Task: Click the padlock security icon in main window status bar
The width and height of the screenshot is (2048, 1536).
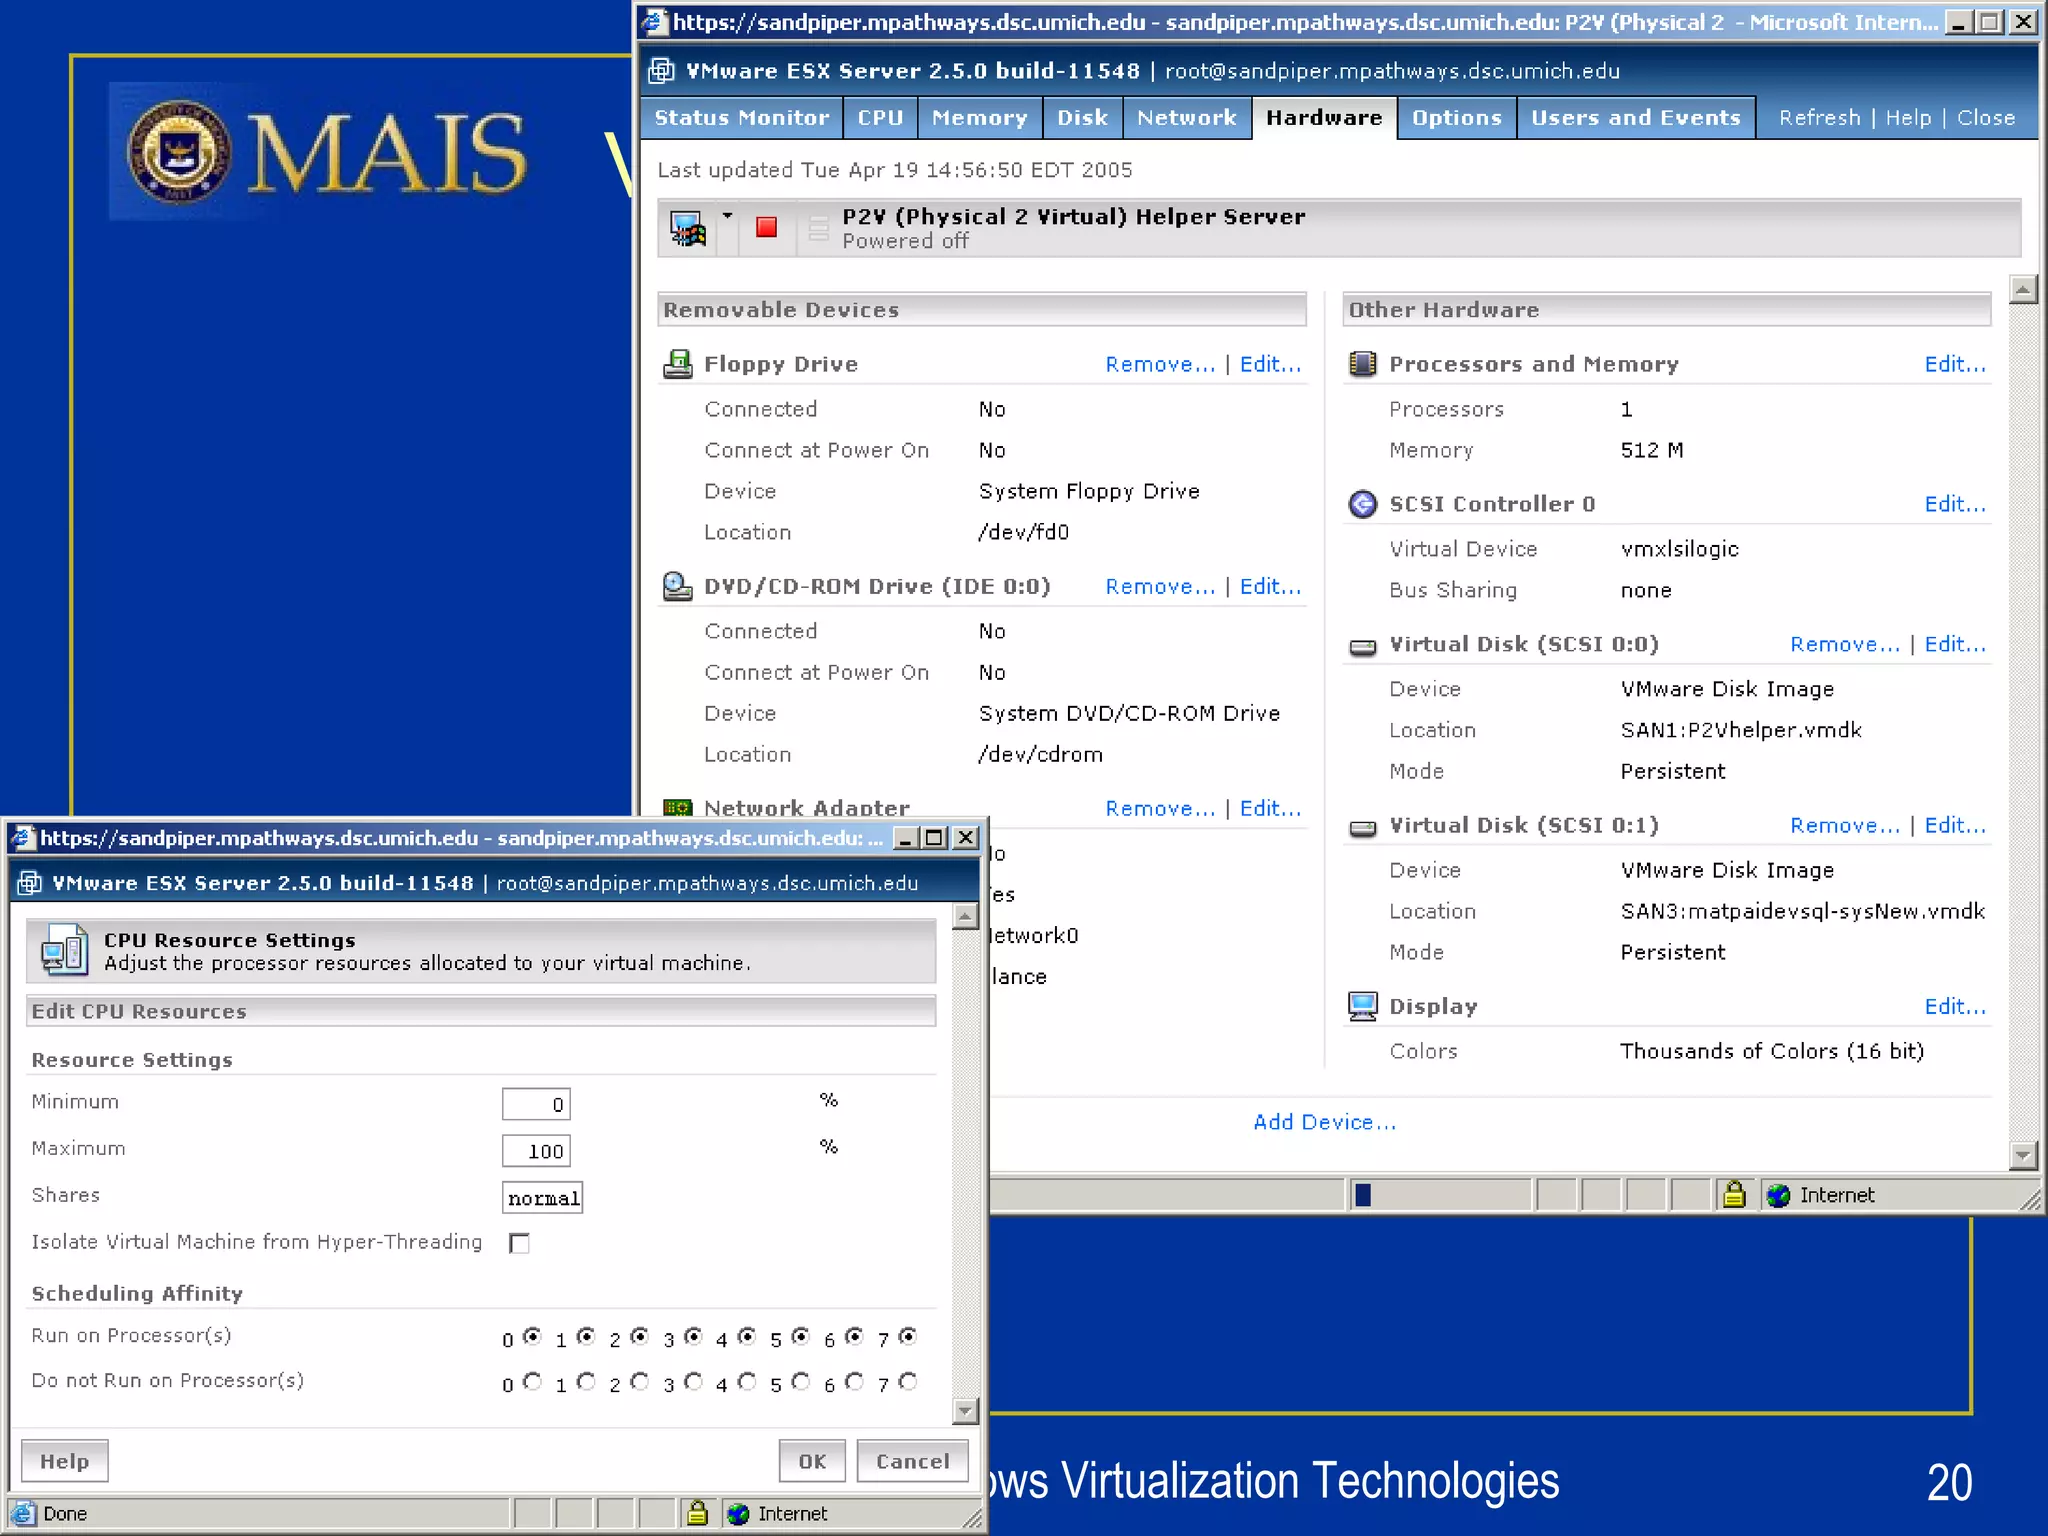Action: click(1734, 1194)
